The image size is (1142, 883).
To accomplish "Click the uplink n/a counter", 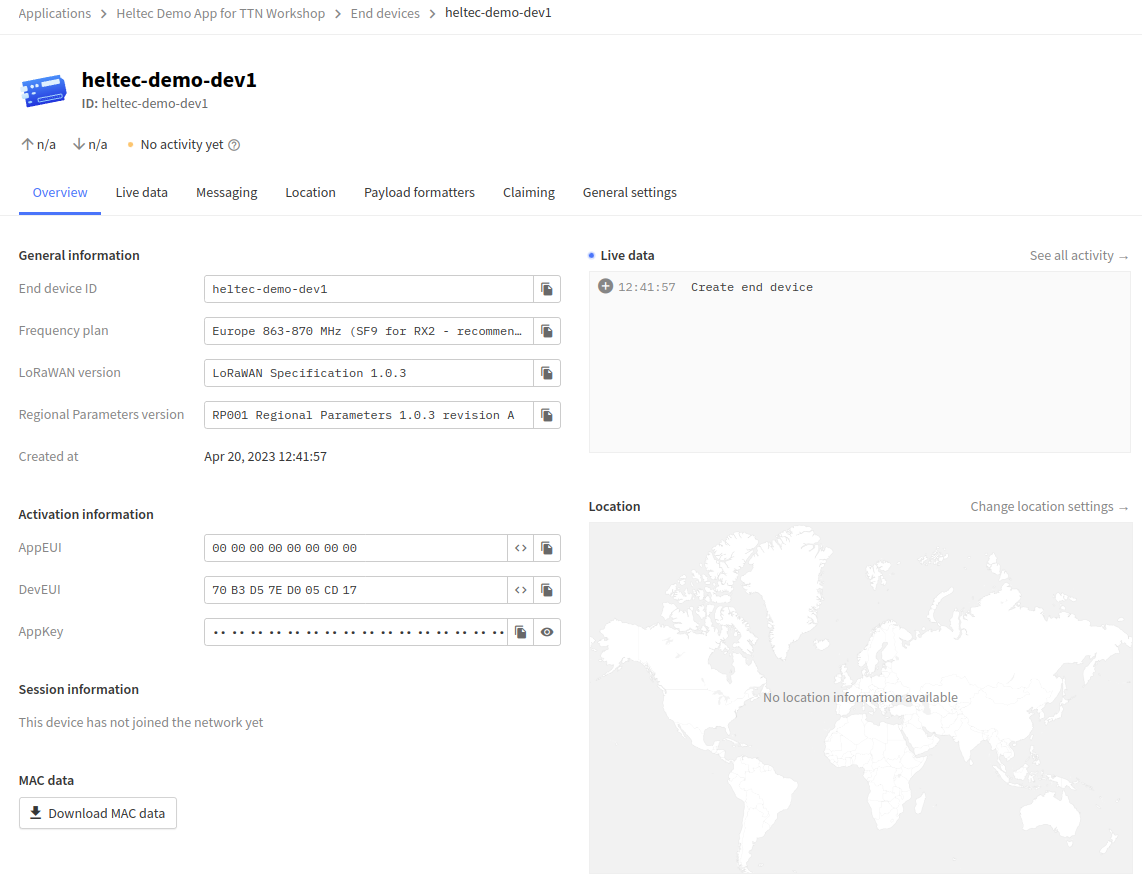I will (39, 144).
